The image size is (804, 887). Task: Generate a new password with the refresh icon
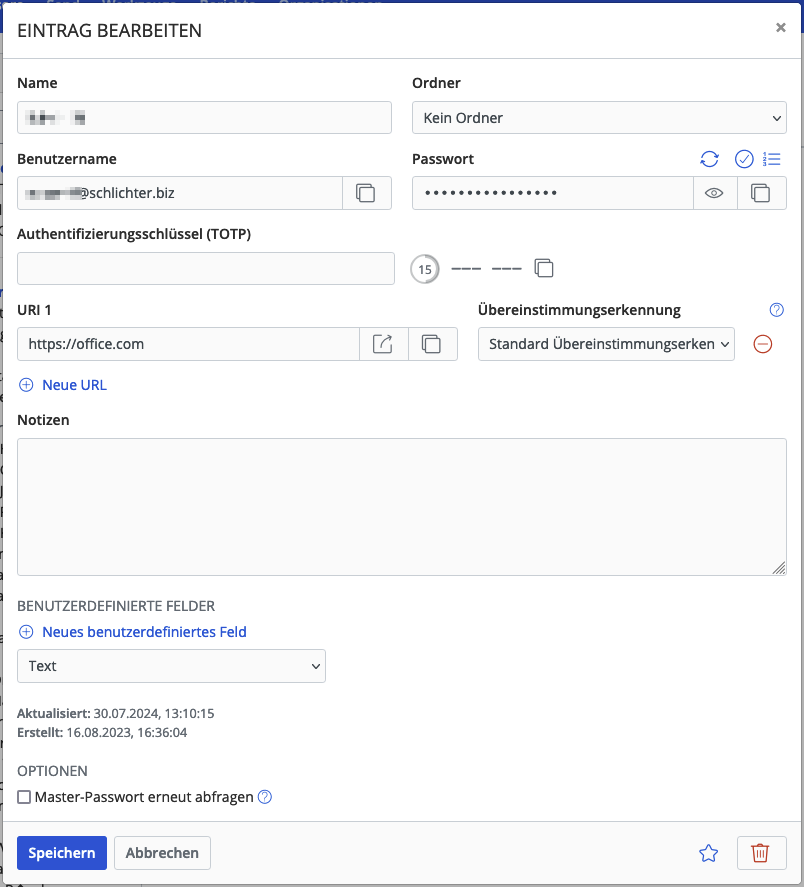[709, 159]
